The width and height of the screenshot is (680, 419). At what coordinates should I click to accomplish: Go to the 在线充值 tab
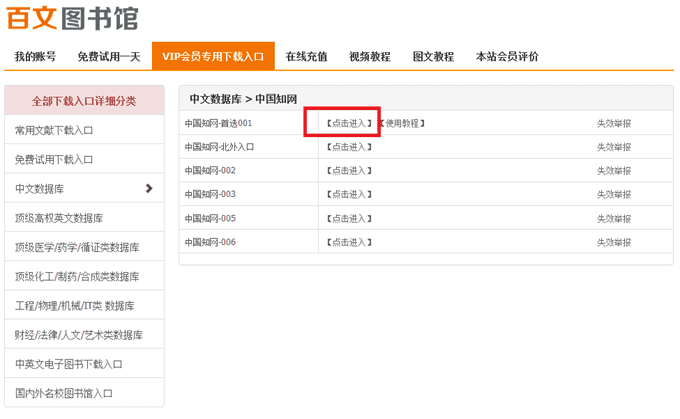pos(306,56)
